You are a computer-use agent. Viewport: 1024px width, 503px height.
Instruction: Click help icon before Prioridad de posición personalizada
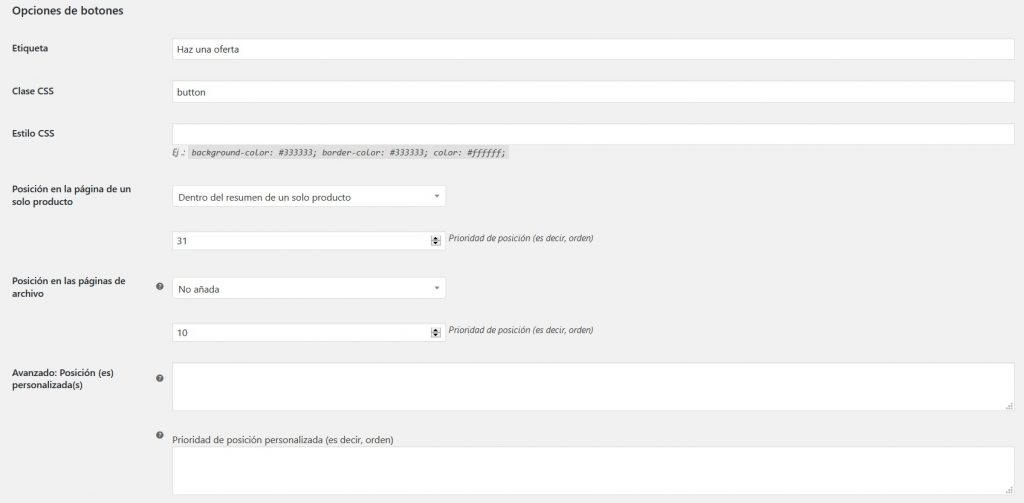(160, 436)
